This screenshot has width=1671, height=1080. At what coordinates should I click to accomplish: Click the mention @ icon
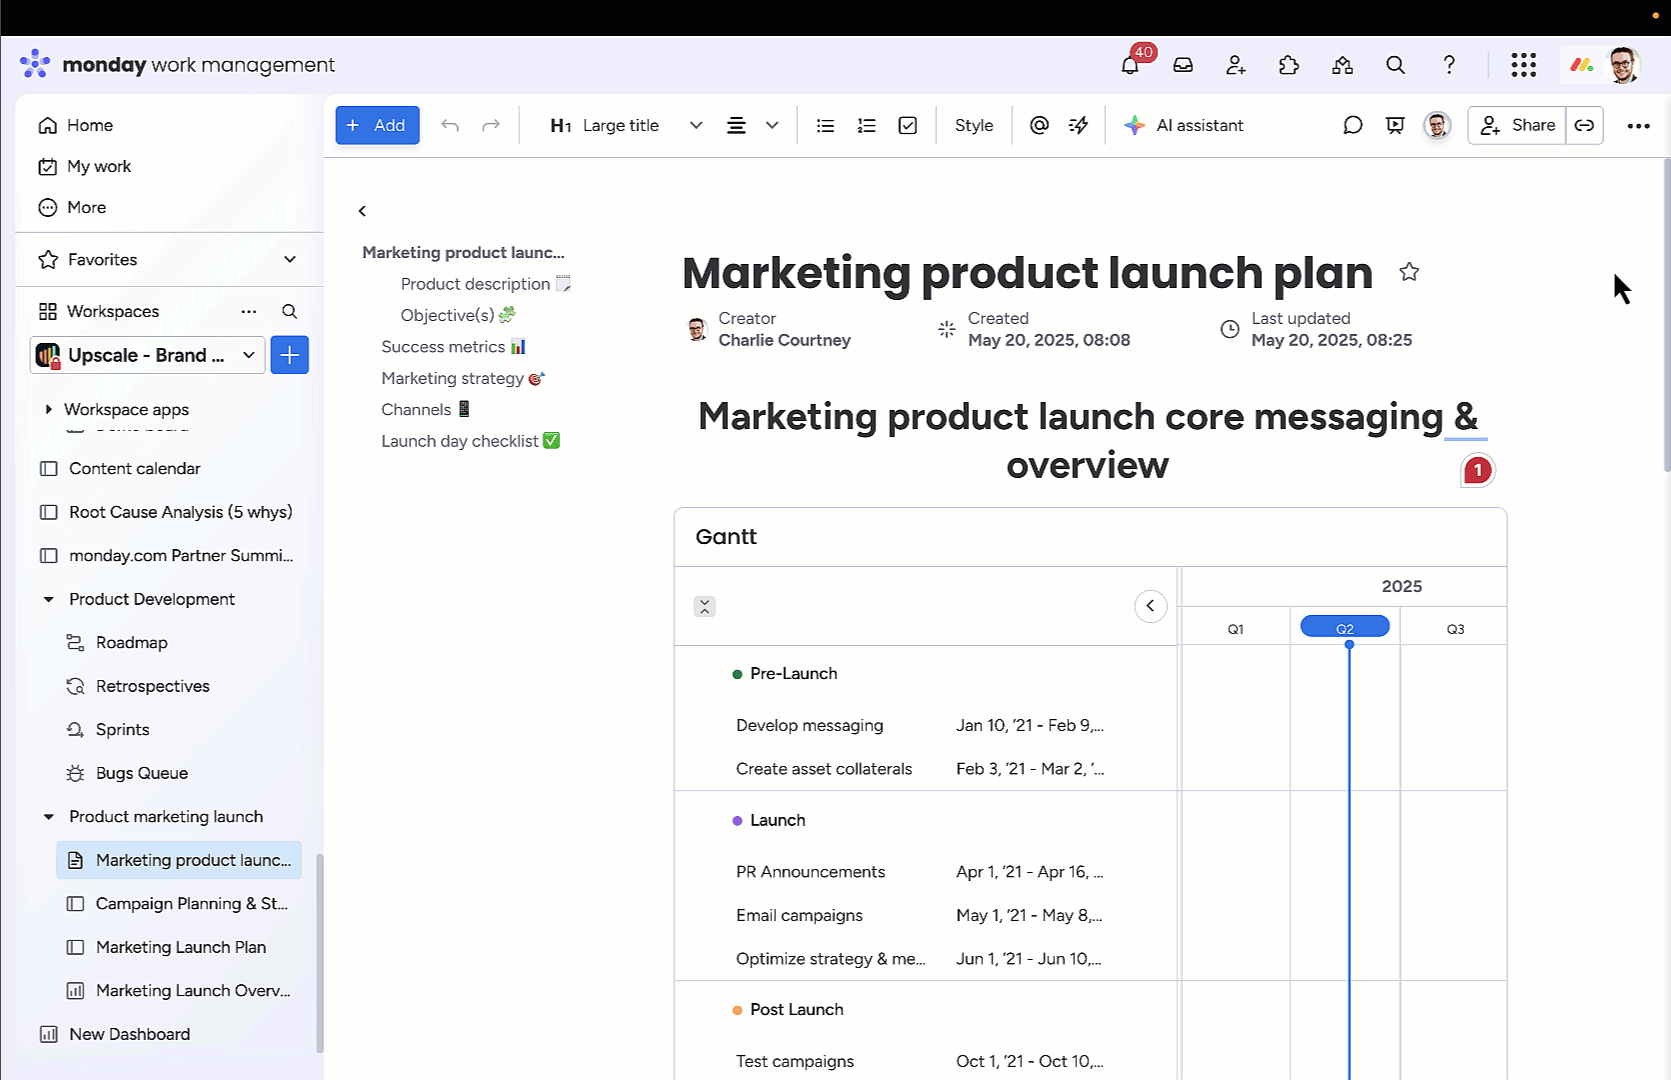[1039, 125]
